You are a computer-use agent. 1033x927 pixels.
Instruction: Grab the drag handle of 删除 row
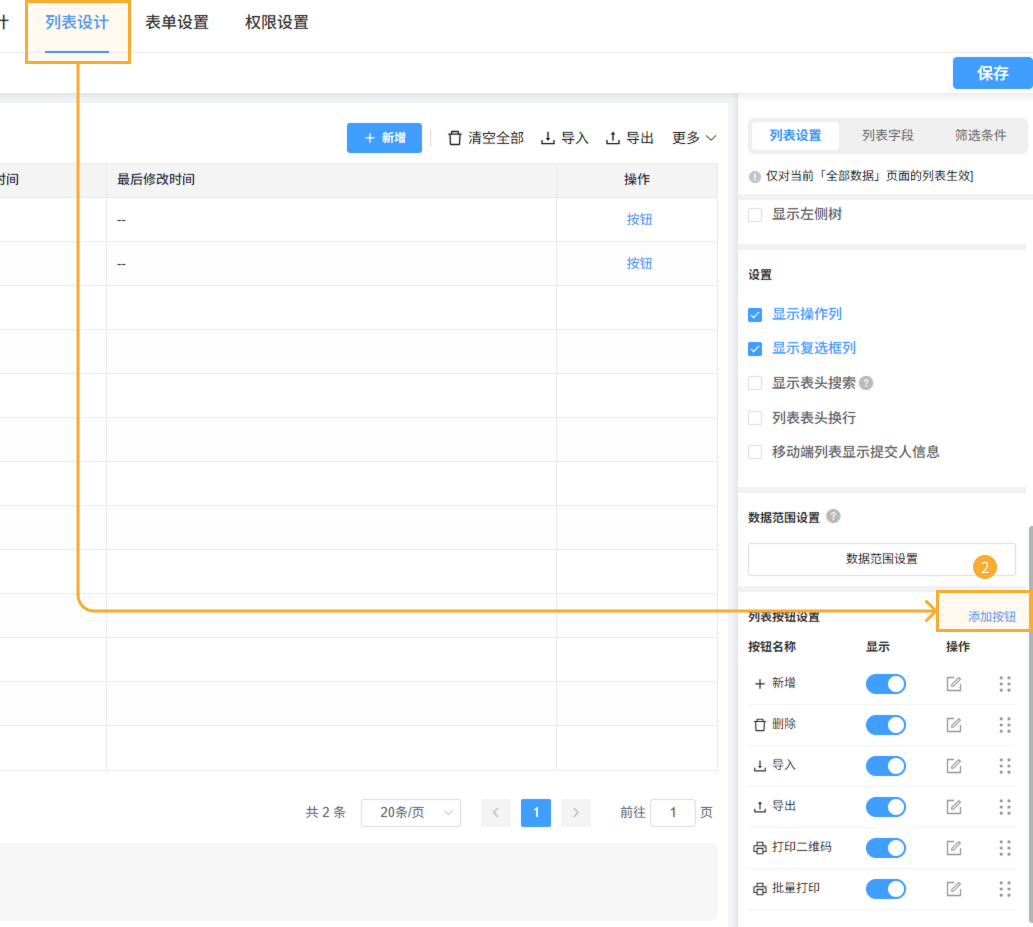point(1005,725)
